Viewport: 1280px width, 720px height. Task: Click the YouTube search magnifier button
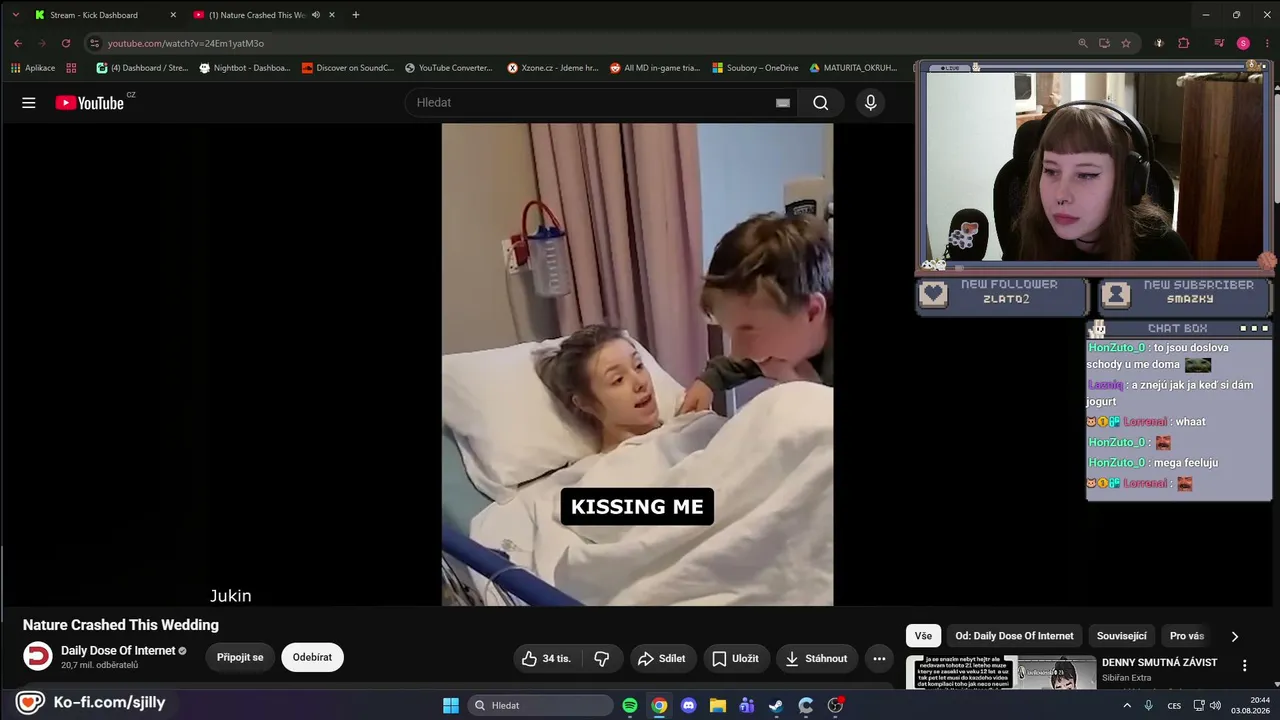[821, 103]
